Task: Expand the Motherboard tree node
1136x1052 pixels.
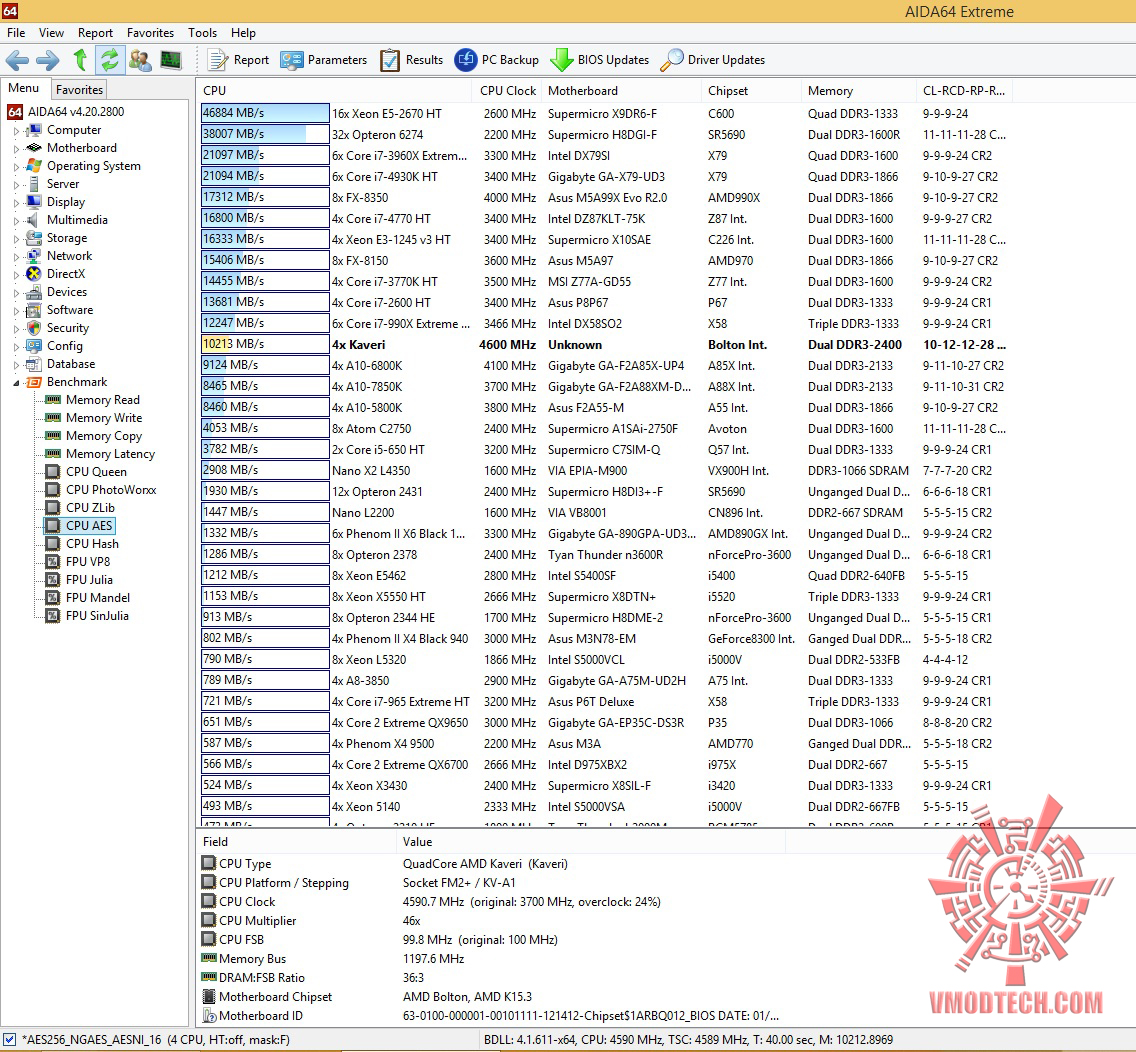Action: [x=17, y=149]
